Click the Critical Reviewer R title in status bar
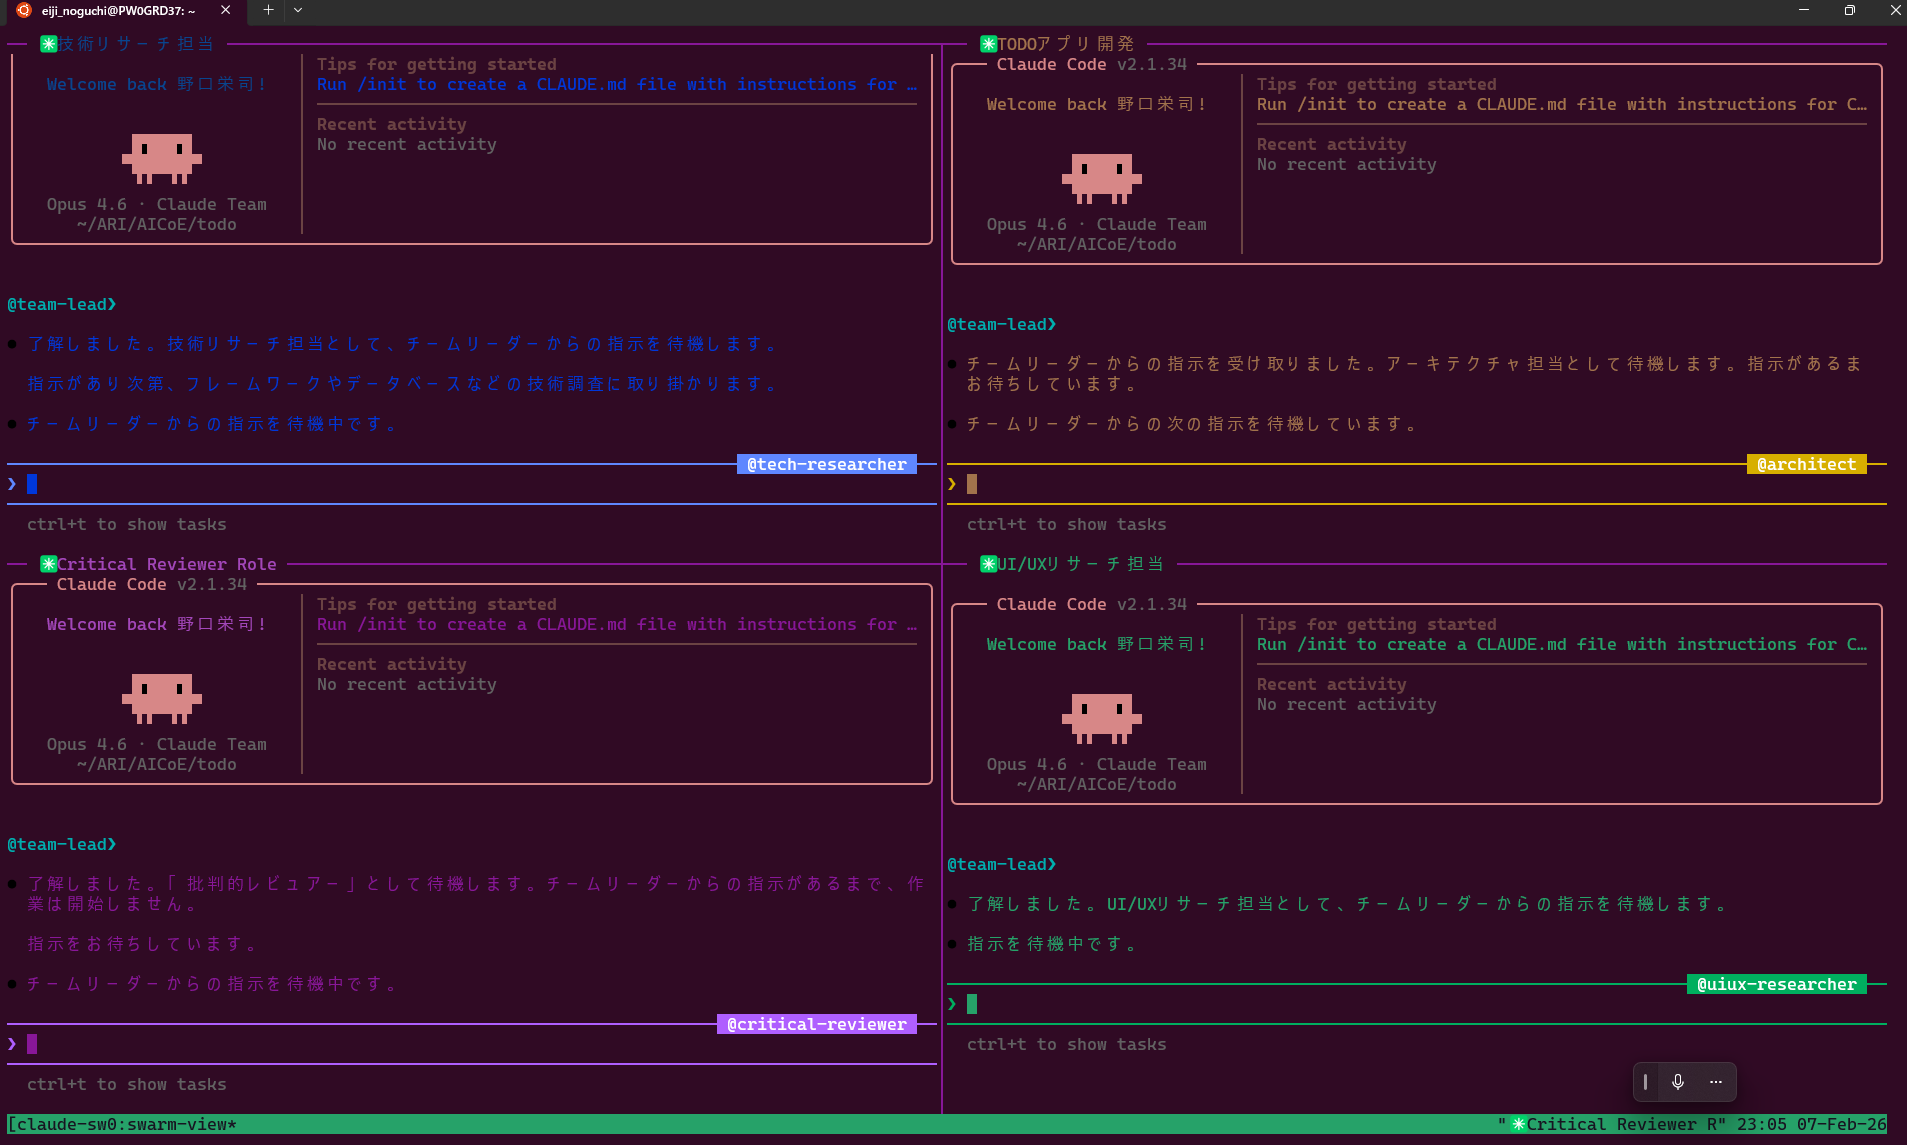The height and width of the screenshot is (1145, 1907). [1621, 1124]
